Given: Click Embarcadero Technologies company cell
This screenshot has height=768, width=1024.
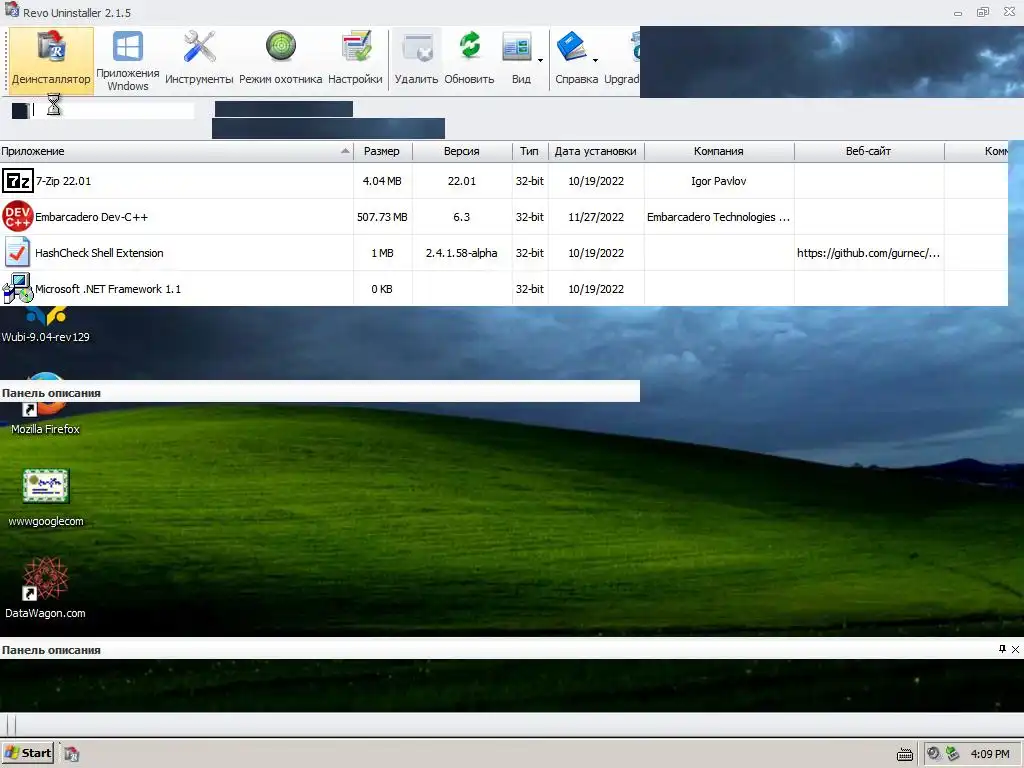Looking at the screenshot, I should pyautogui.click(x=718, y=217).
